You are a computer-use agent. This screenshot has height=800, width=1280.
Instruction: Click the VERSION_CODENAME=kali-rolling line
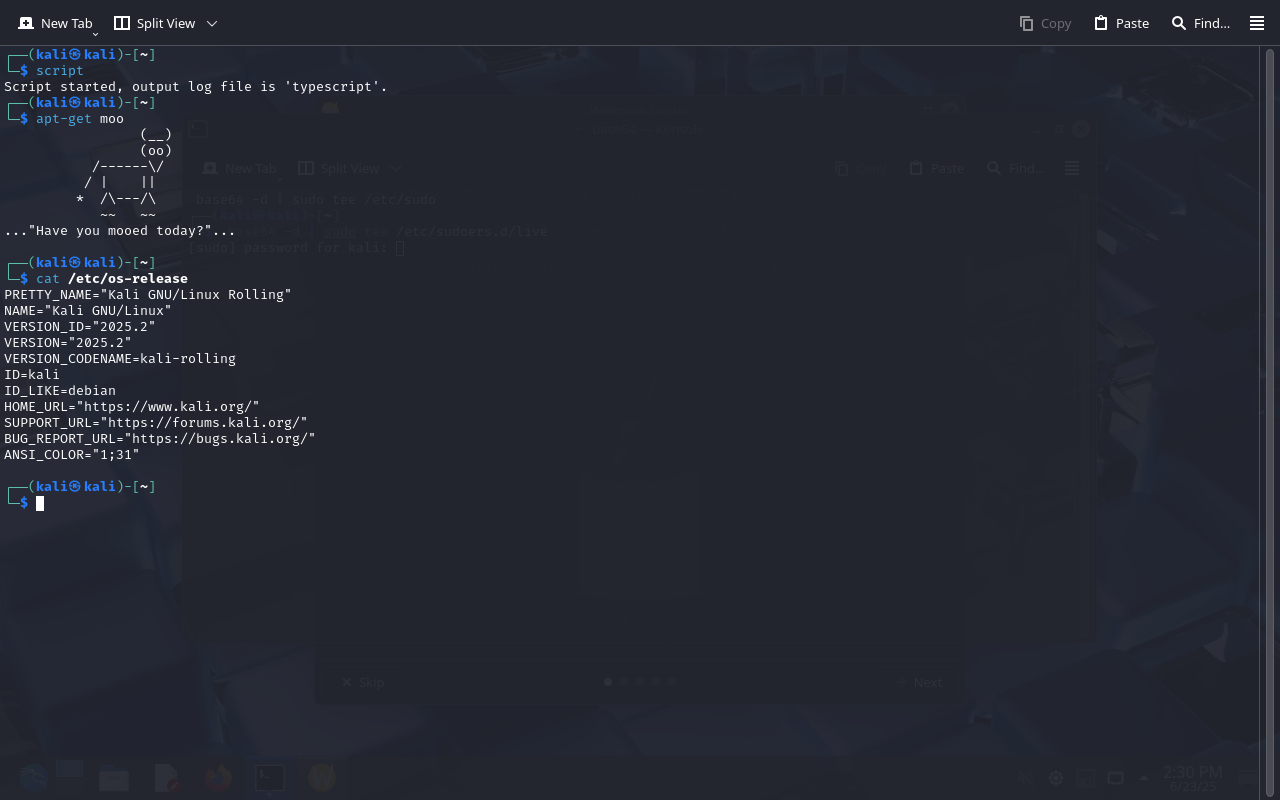tap(120, 359)
